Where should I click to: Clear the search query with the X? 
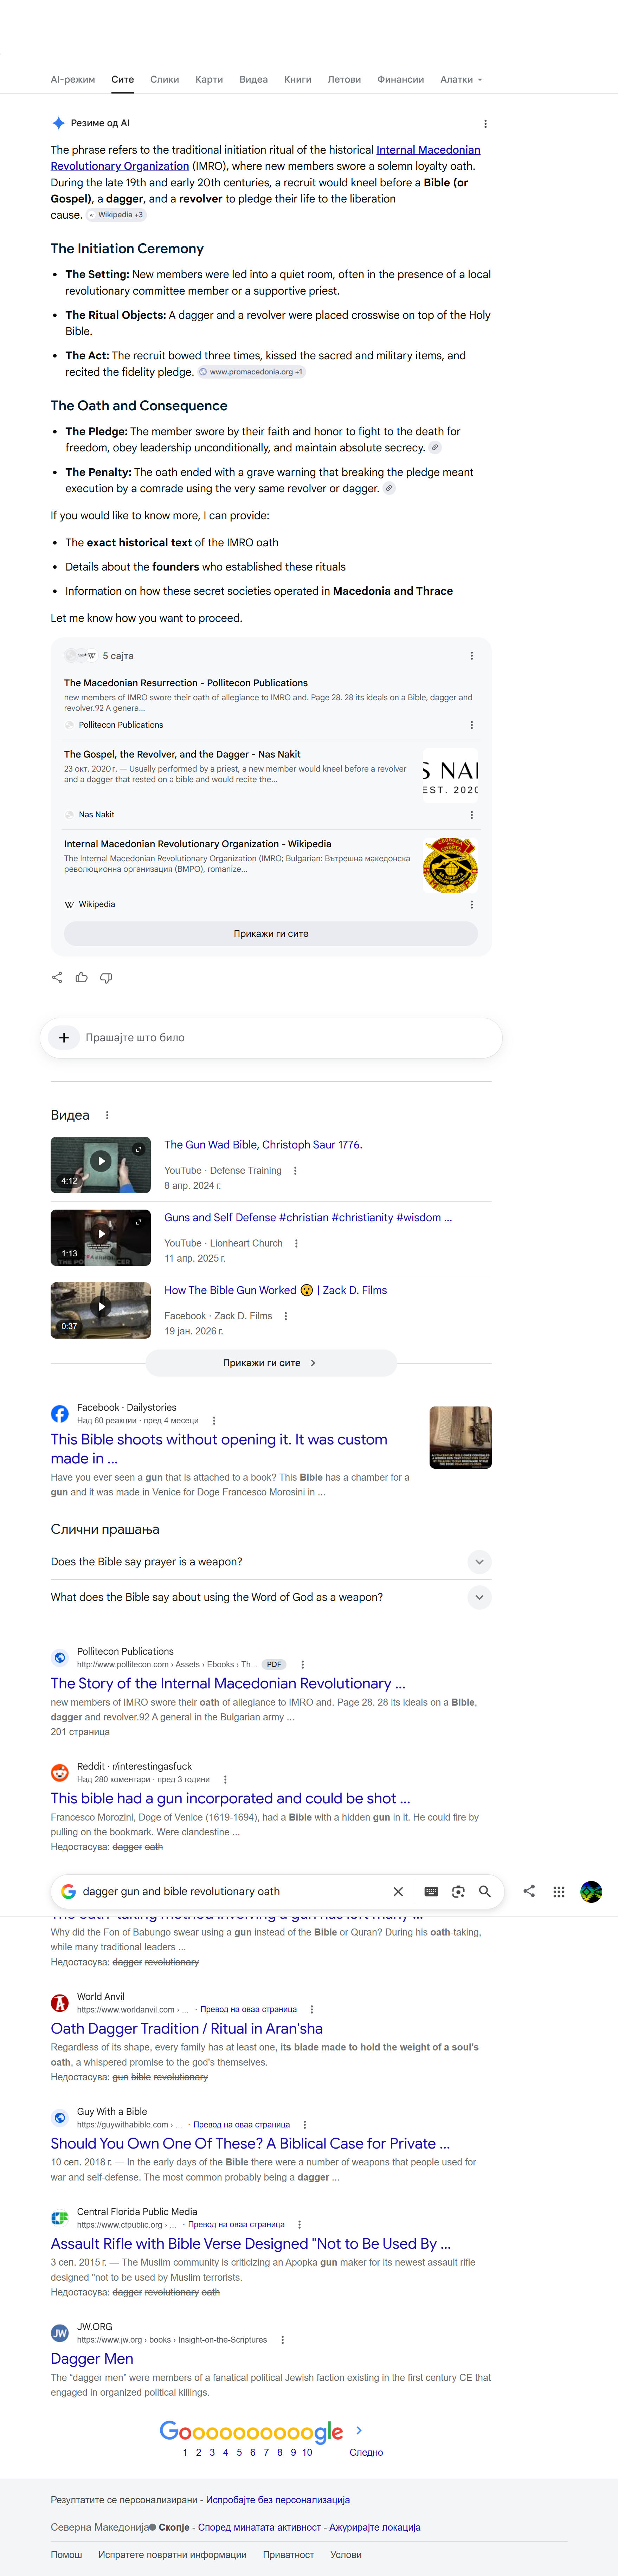398,1892
